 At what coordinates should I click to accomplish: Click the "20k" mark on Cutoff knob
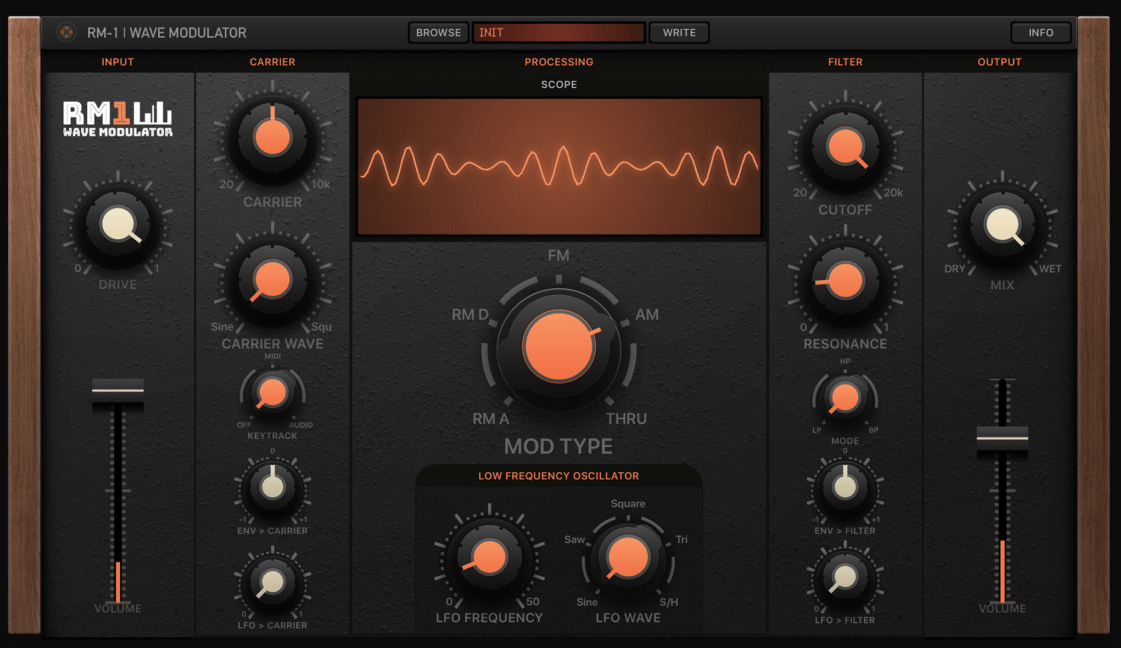894,192
